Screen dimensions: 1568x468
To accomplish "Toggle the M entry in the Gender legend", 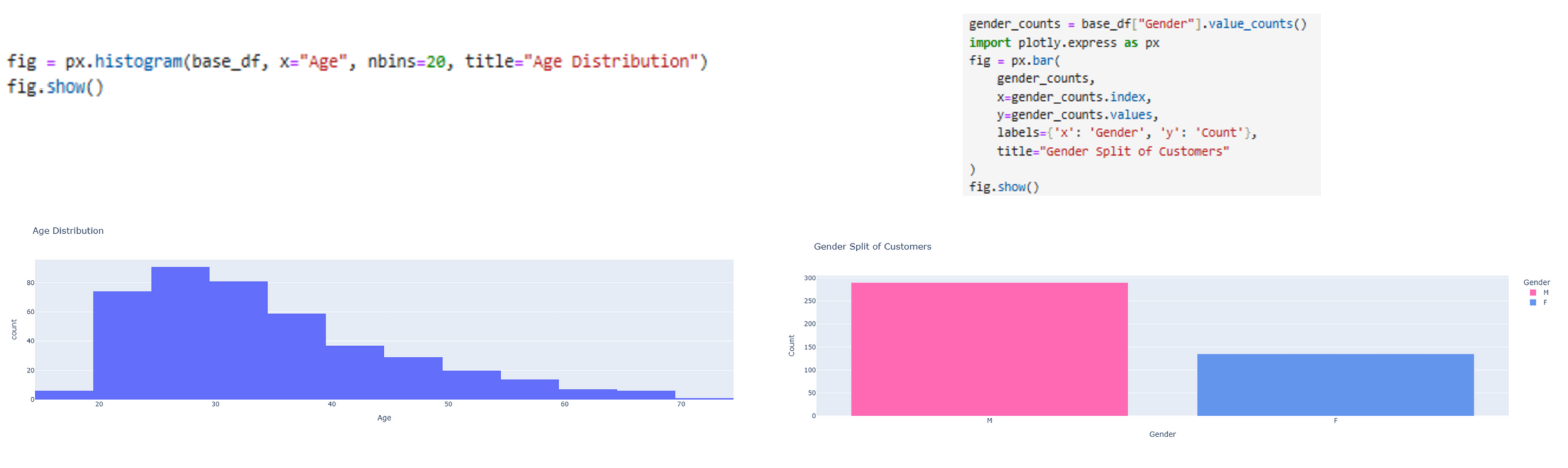I will click(x=1538, y=292).
